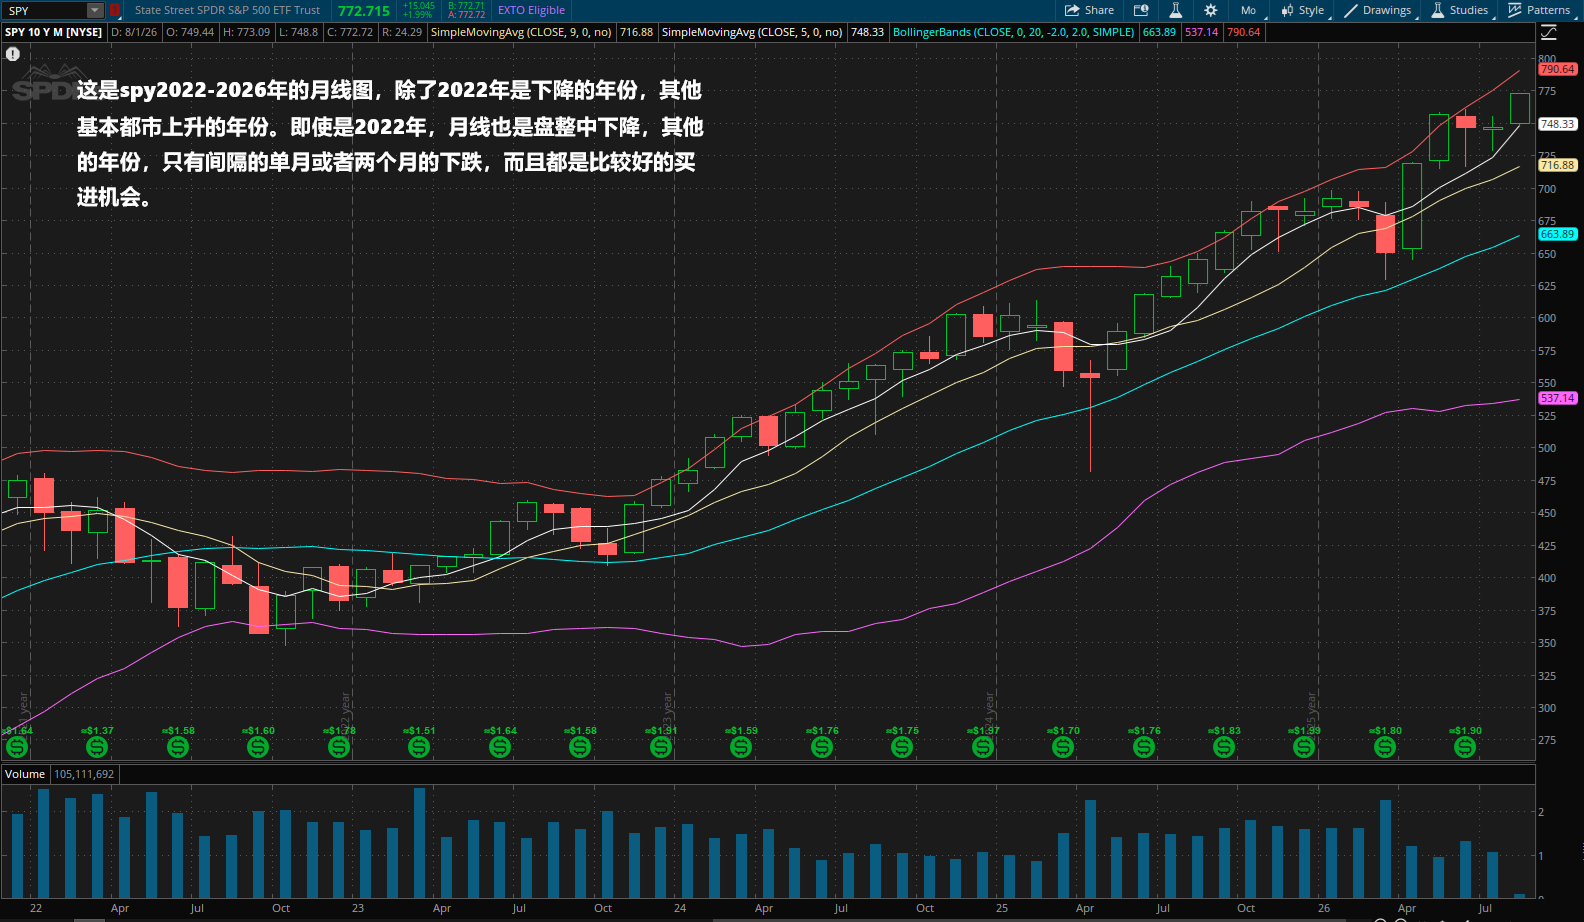Click the cyan 663.89 price bubble on axis
The height and width of the screenshot is (922, 1584).
click(1558, 234)
